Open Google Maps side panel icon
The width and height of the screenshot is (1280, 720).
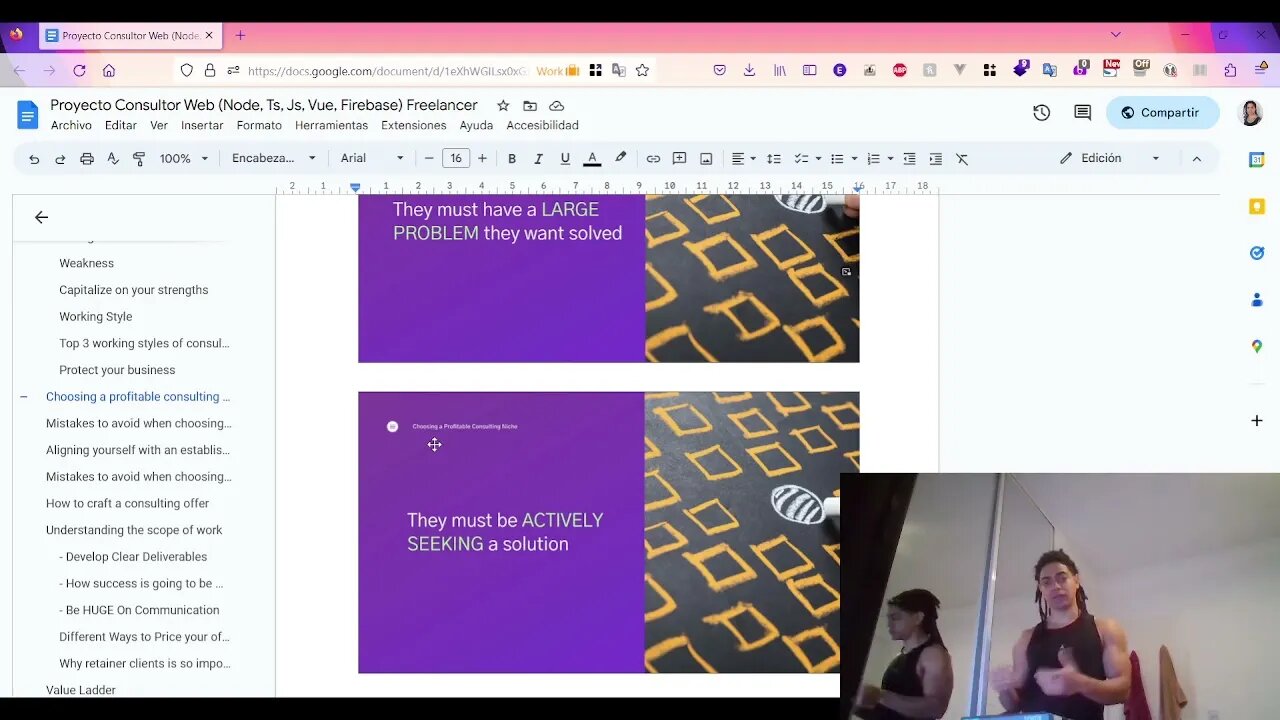point(1257,346)
